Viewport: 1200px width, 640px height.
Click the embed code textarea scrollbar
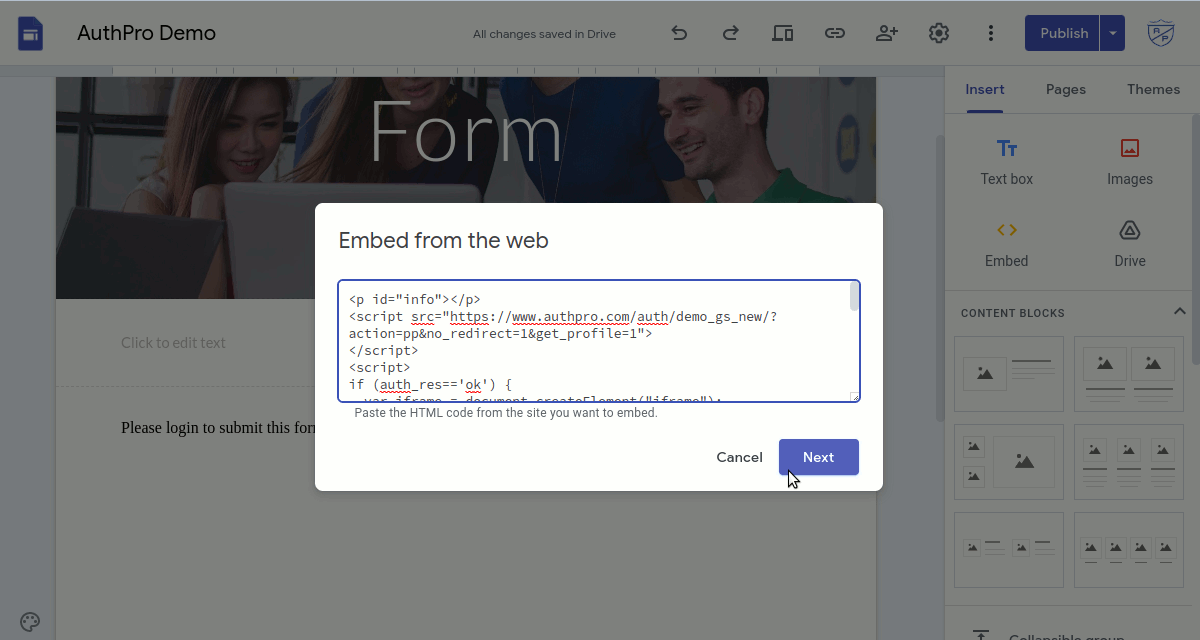(855, 297)
